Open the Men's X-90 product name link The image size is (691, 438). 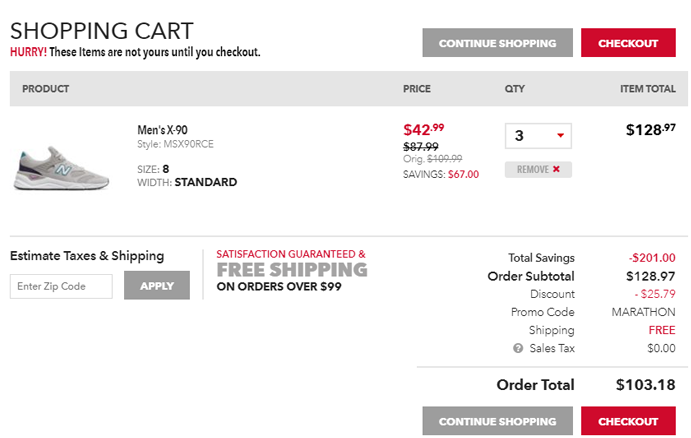tap(162, 130)
